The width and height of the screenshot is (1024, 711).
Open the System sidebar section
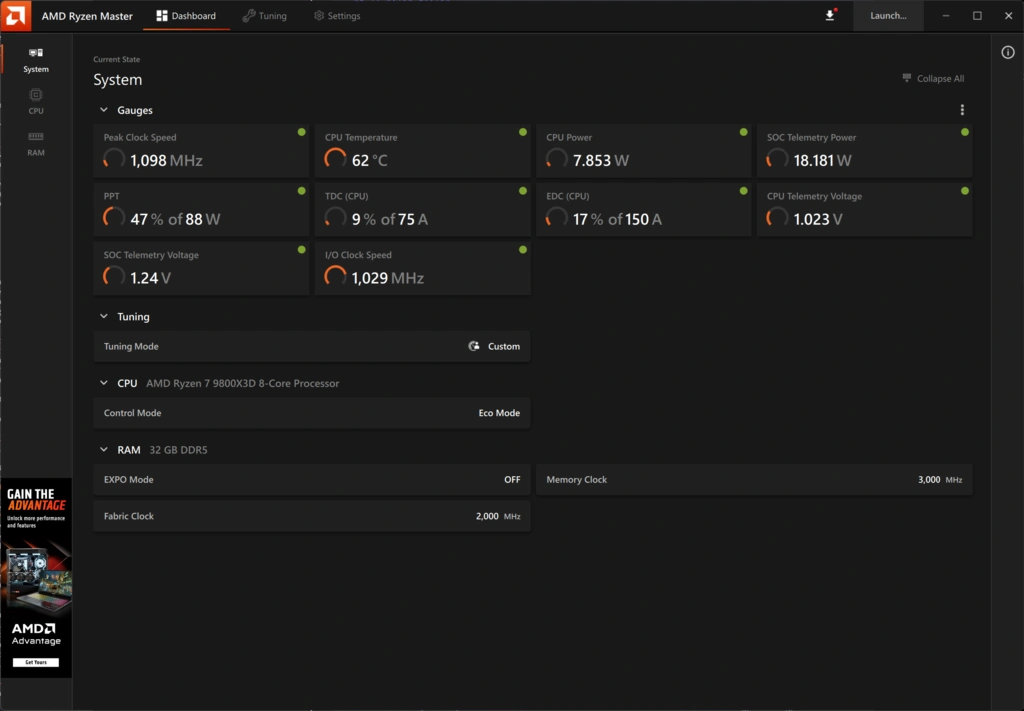36,59
